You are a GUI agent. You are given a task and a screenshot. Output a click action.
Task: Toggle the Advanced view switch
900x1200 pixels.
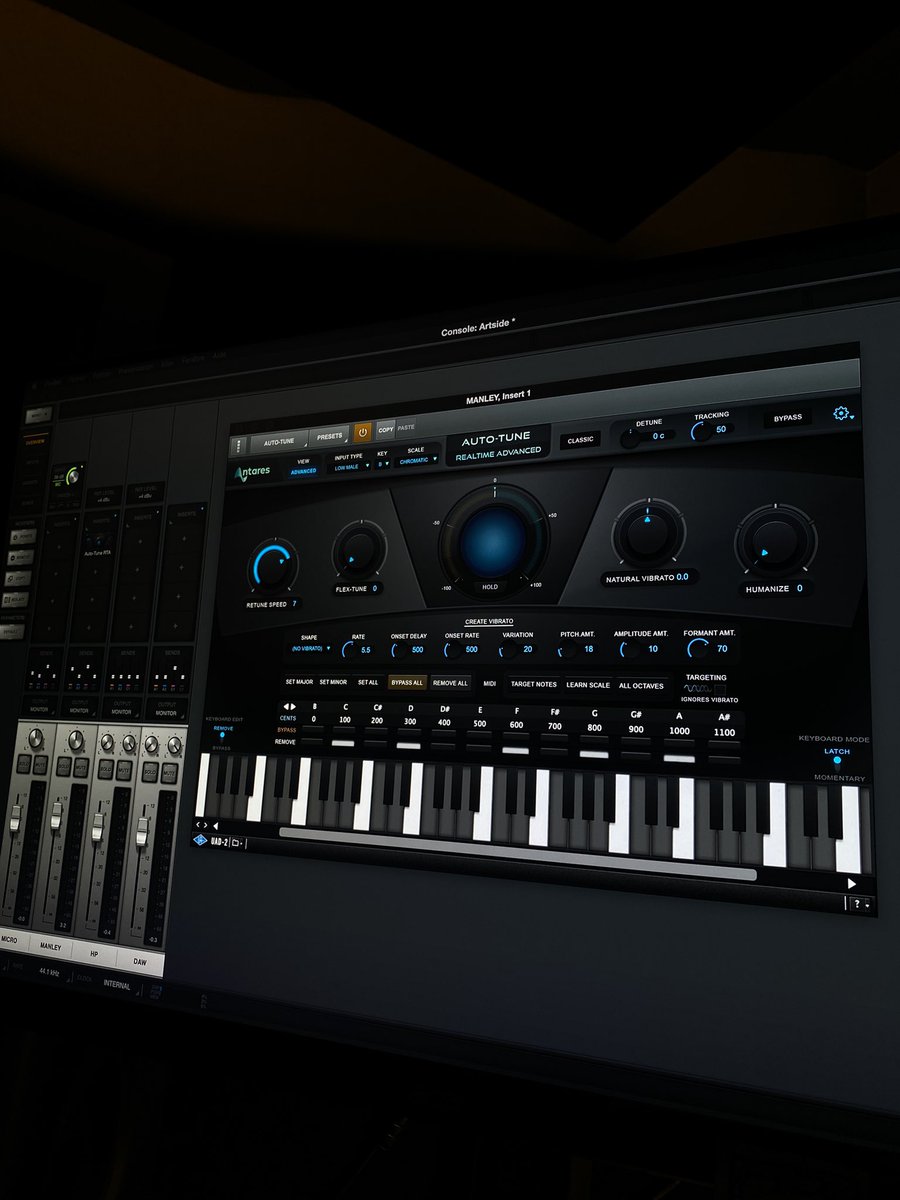[x=303, y=471]
